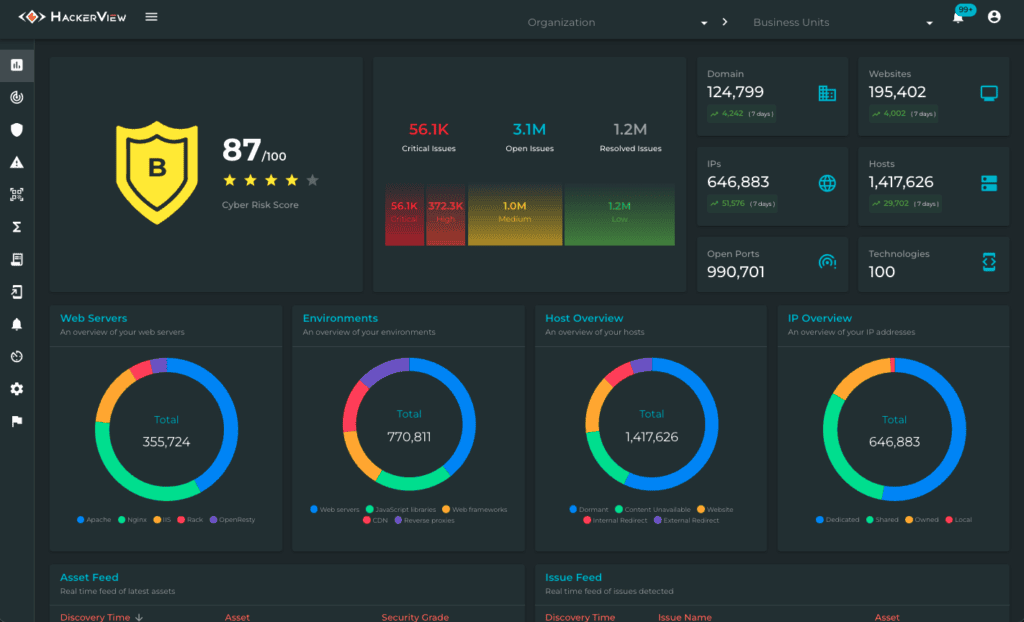
Task: Open the IP Overview panel title
Action: (x=820, y=318)
